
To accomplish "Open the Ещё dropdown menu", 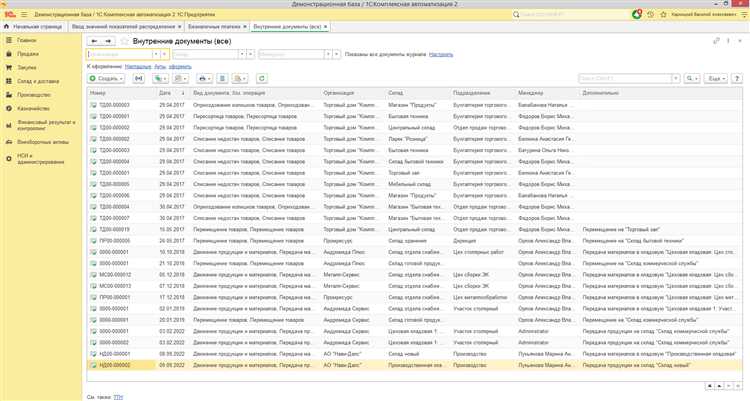I will [x=716, y=78].
